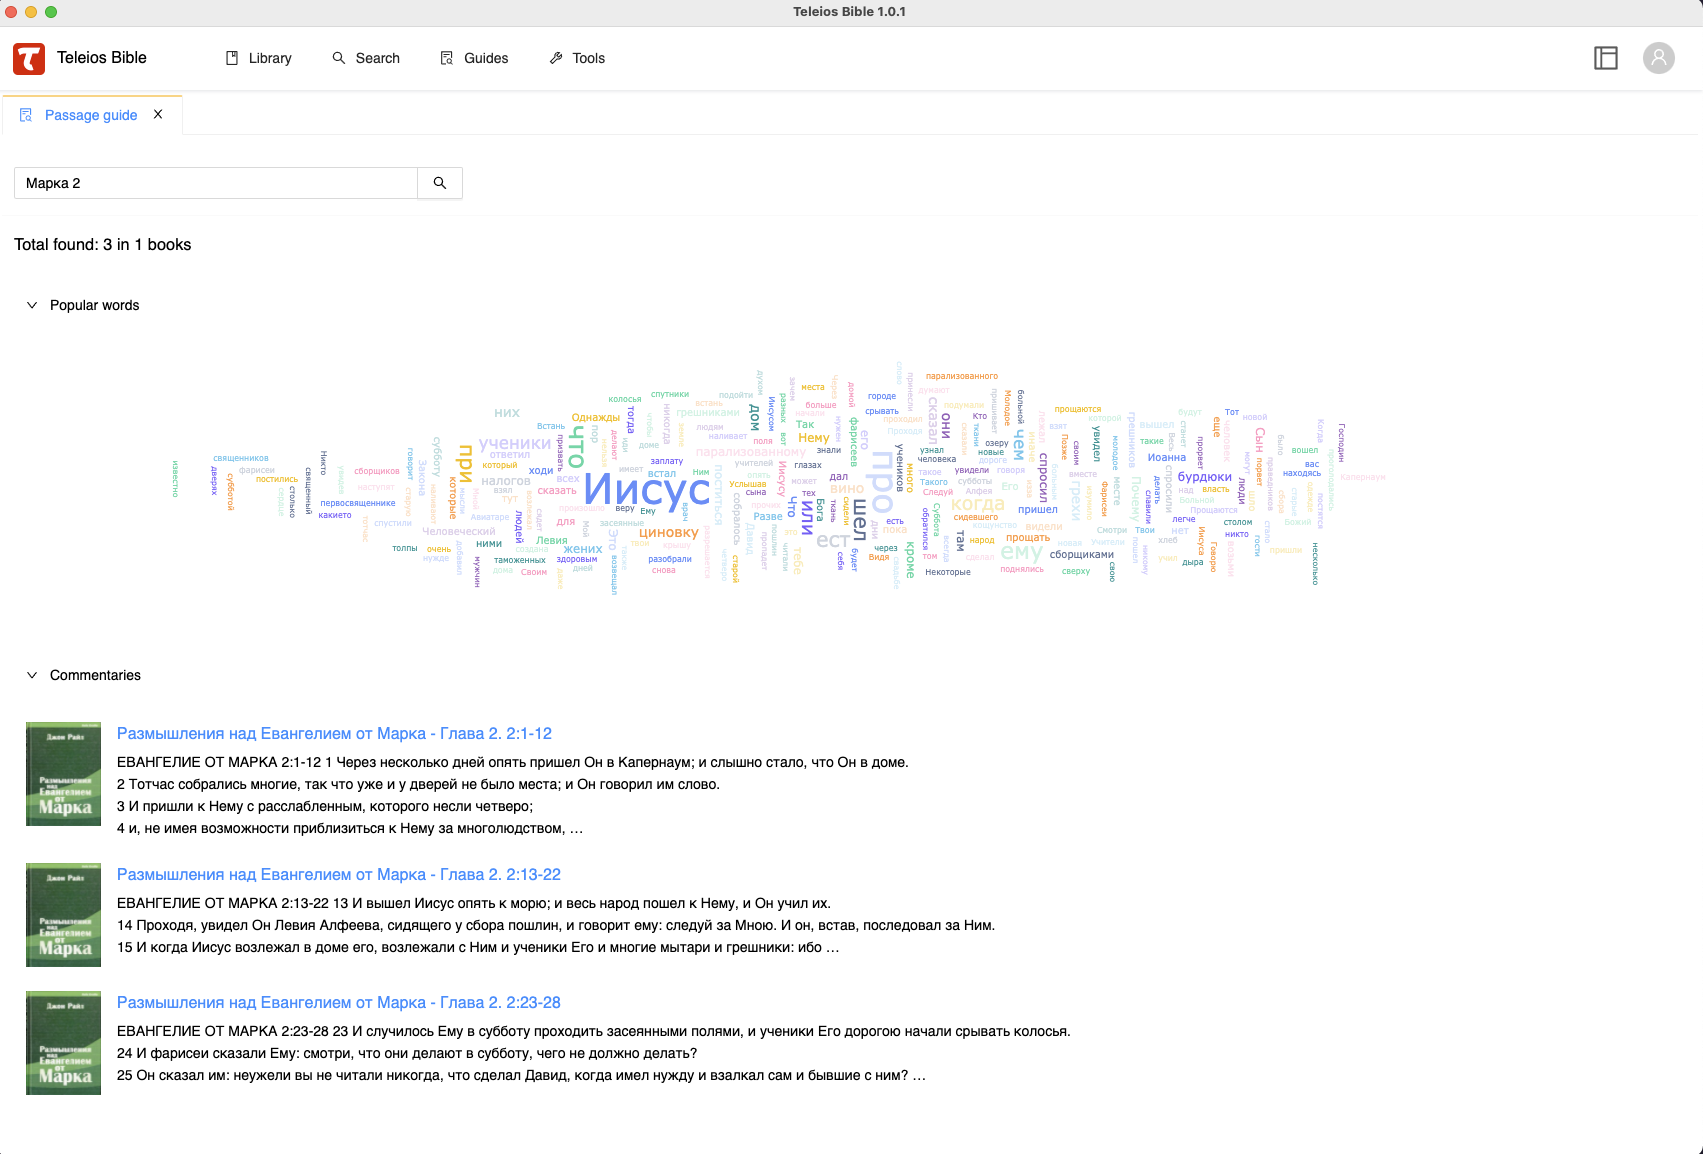Click the book cover thumbnail for 2:1-12

pyautogui.click(x=63, y=774)
